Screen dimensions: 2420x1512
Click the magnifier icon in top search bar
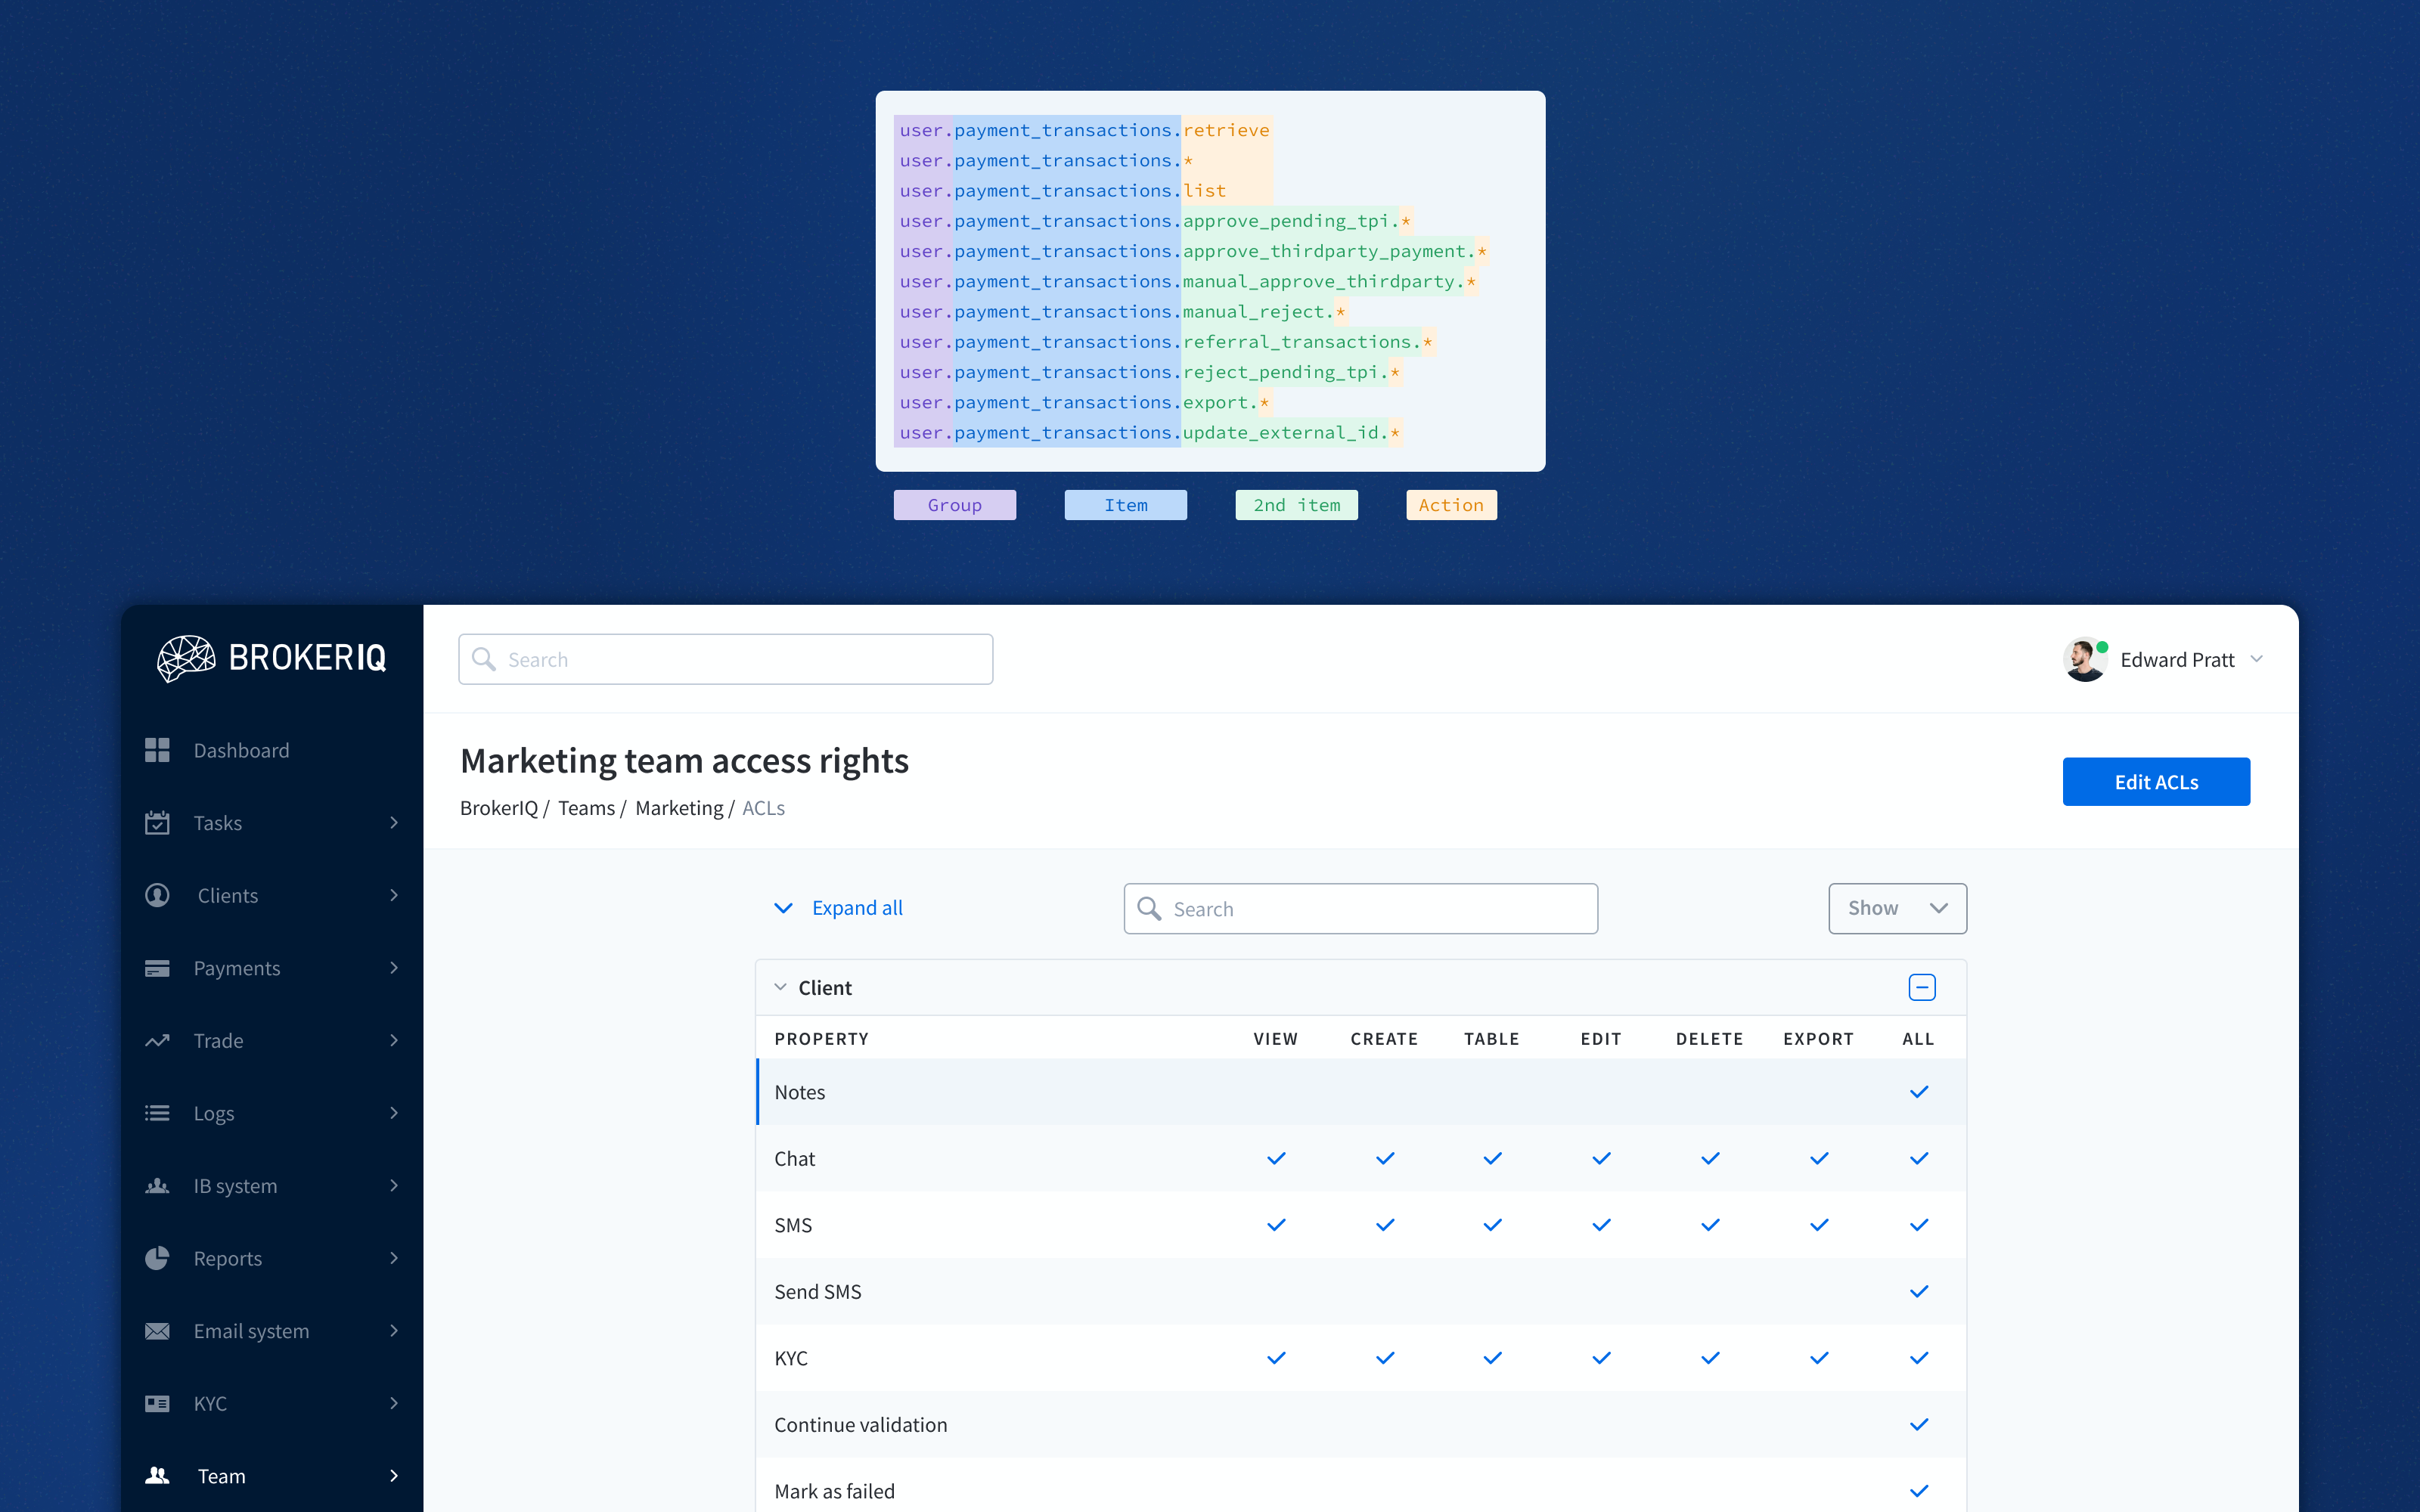(x=484, y=659)
